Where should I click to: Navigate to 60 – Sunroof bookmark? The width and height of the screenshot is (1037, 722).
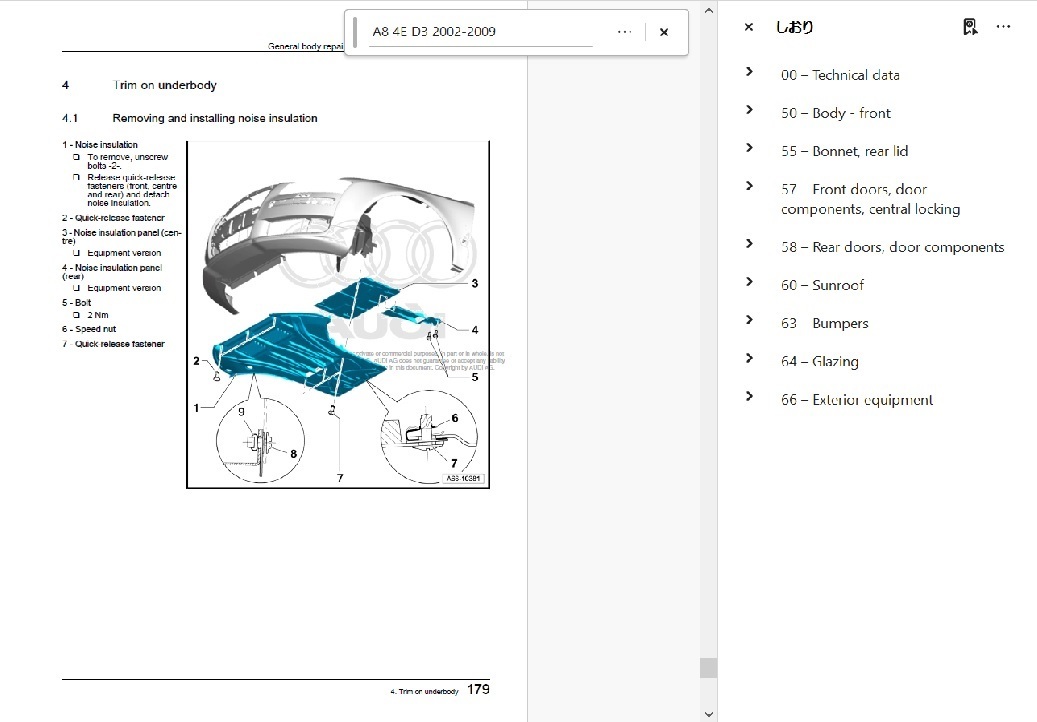click(x=822, y=286)
